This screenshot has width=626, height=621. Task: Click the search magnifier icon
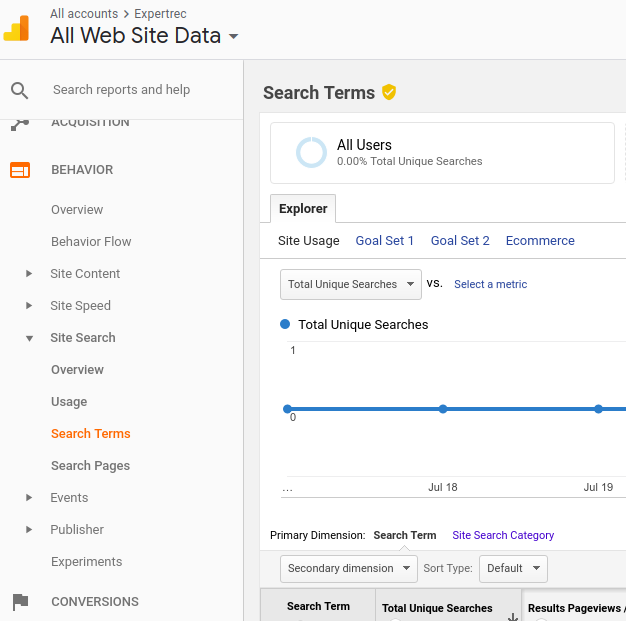(x=19, y=91)
